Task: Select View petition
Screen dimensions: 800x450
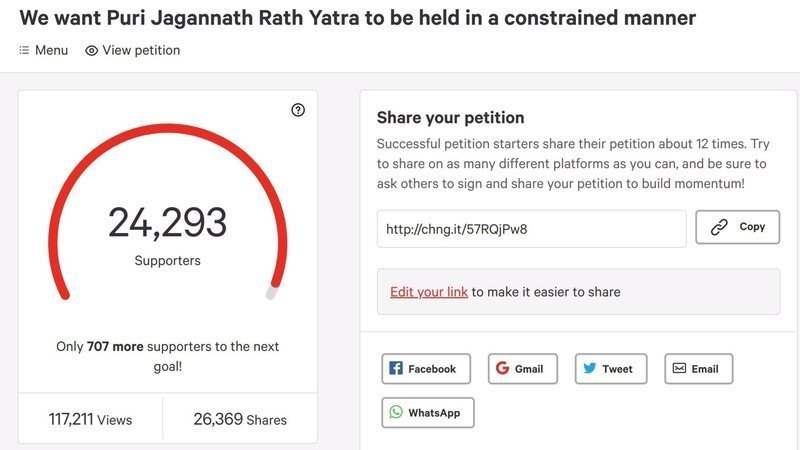Action: pyautogui.click(x=133, y=50)
